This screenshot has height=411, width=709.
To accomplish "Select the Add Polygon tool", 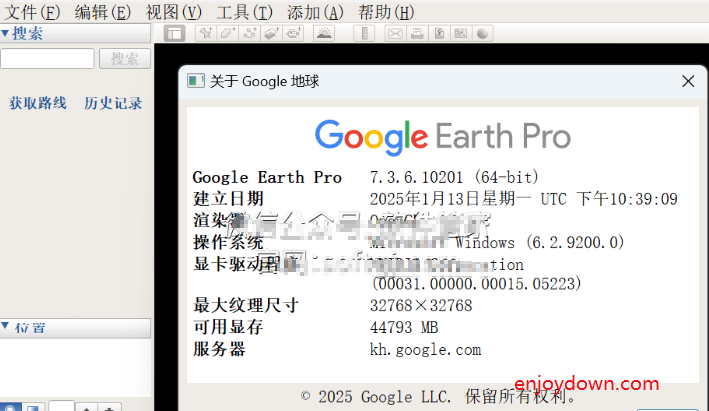I will (x=227, y=33).
